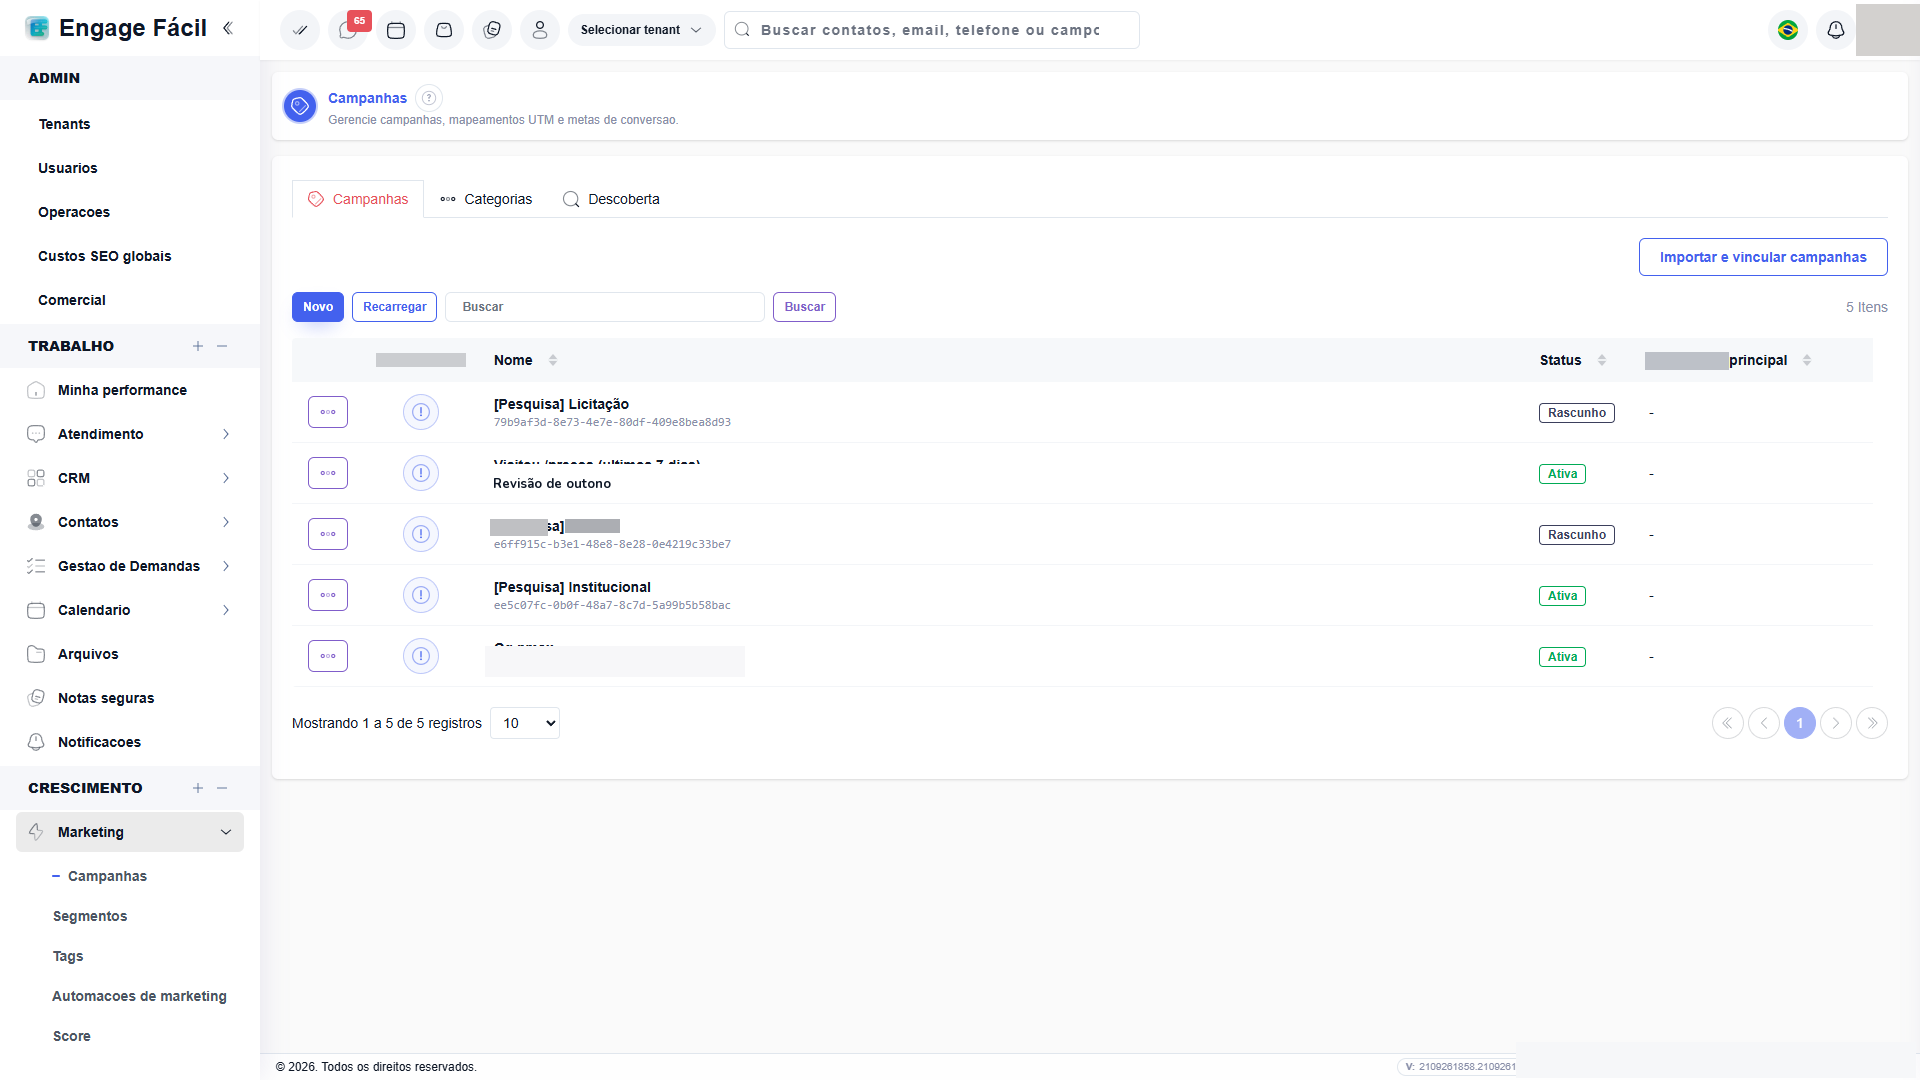This screenshot has height=1080, width=1920.
Task: Open the double-check tasks icon in top bar
Action: point(300,30)
